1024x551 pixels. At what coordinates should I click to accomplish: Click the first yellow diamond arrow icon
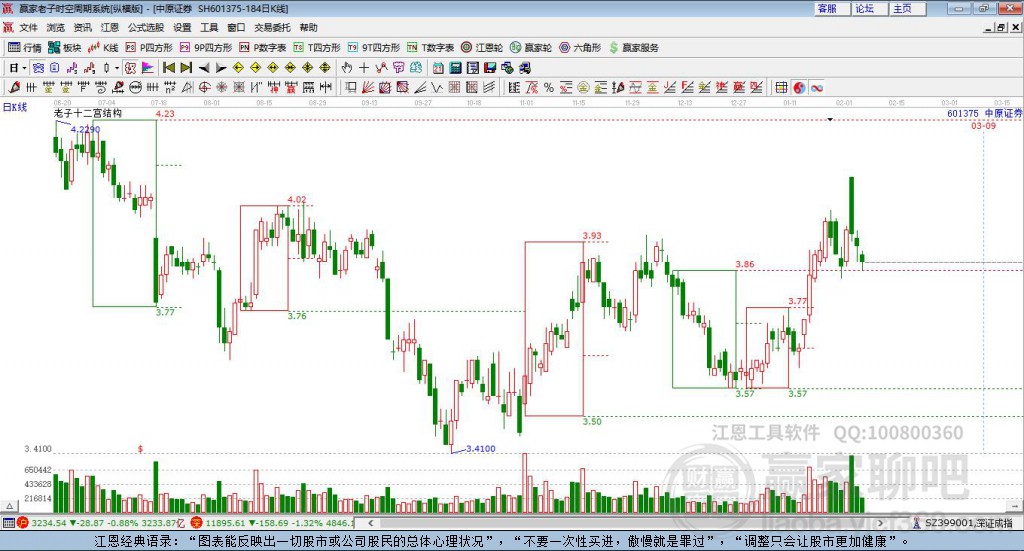tap(238, 68)
